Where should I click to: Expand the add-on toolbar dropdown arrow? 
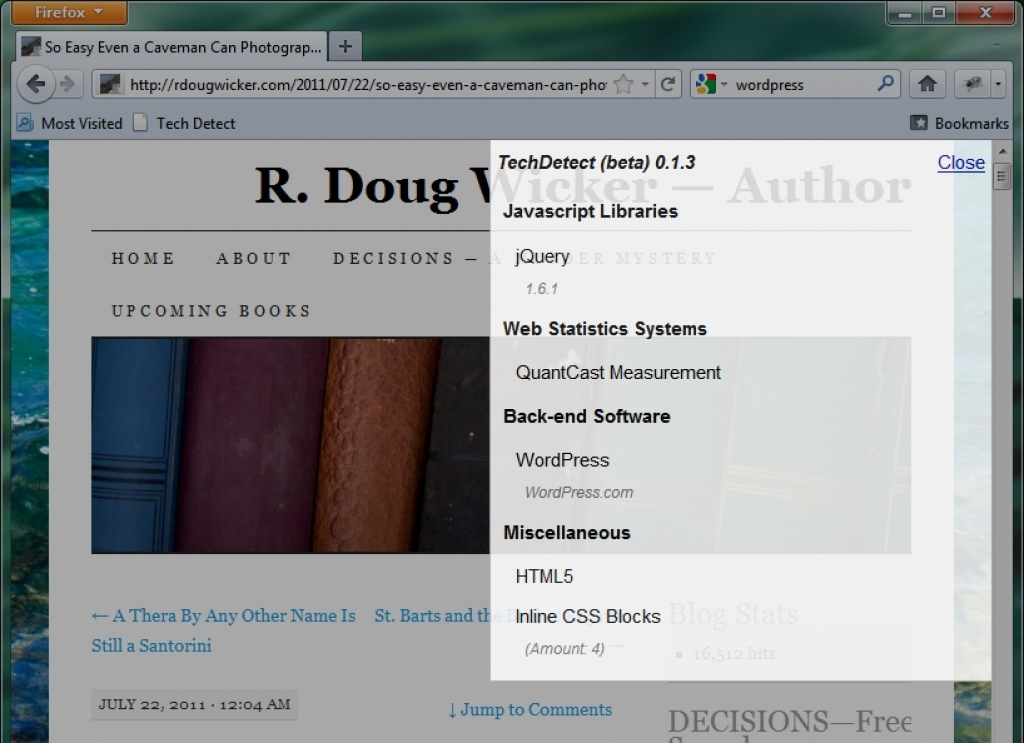click(x=998, y=84)
